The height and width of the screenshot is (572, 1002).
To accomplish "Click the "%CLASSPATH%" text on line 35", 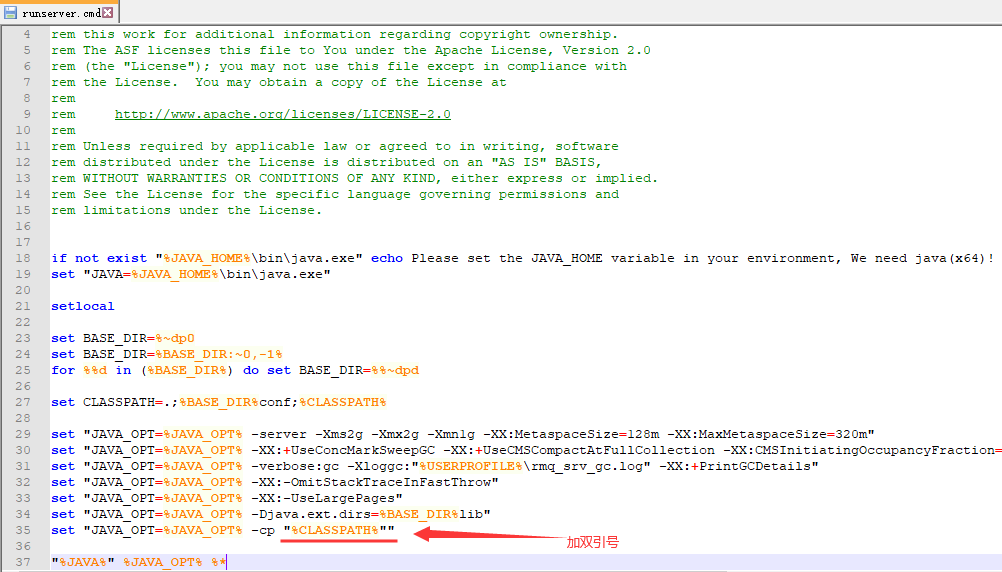I will coord(338,530).
